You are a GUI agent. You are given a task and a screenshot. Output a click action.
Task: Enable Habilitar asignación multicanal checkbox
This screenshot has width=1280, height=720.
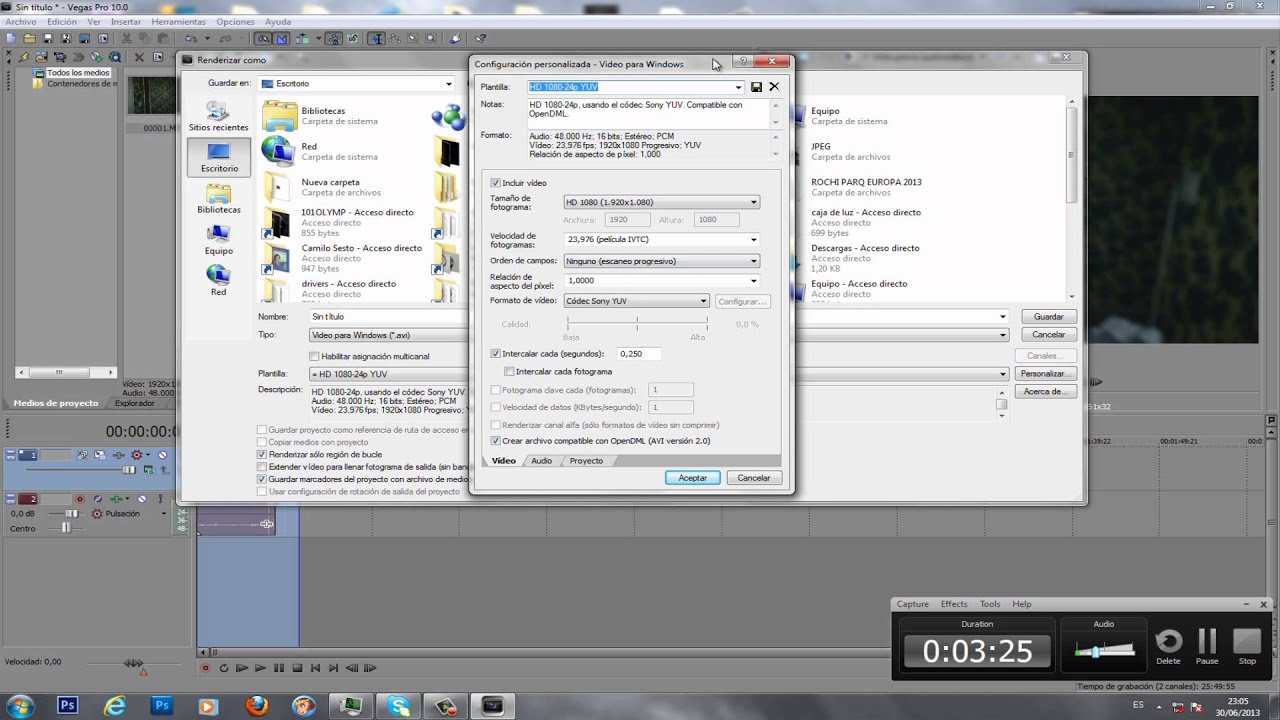coord(314,356)
